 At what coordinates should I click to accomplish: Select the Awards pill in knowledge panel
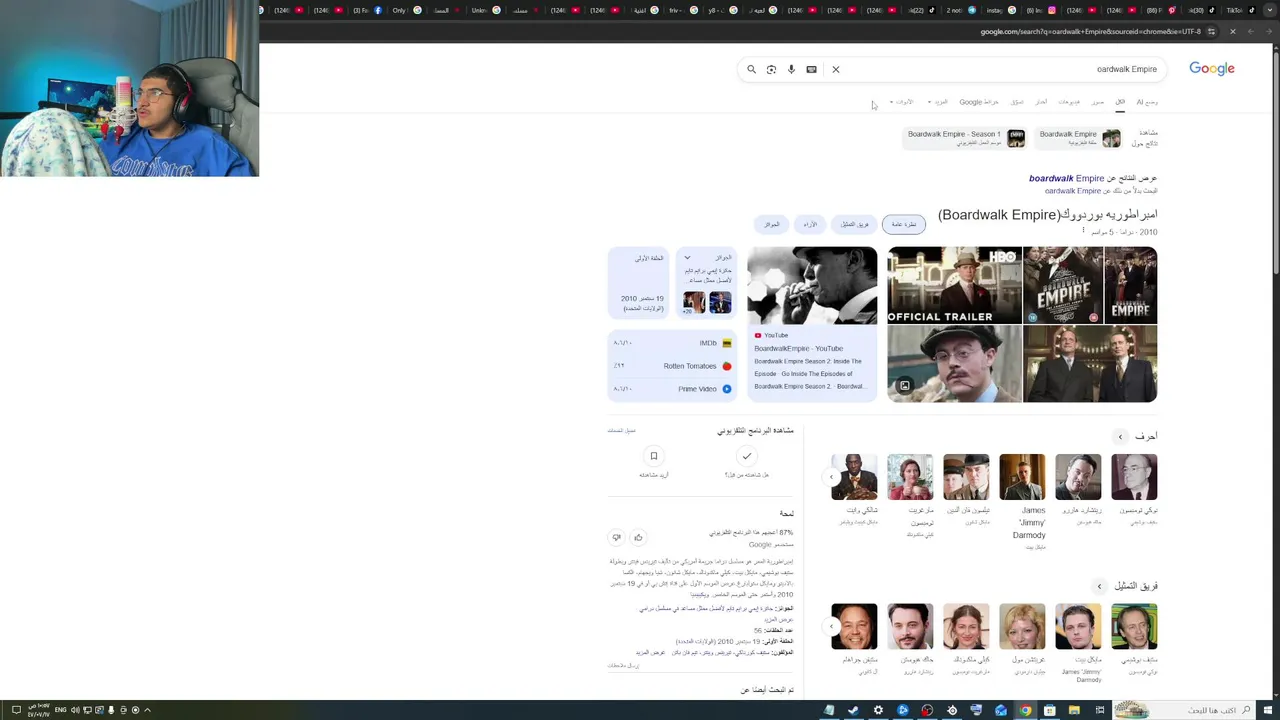coord(772,224)
